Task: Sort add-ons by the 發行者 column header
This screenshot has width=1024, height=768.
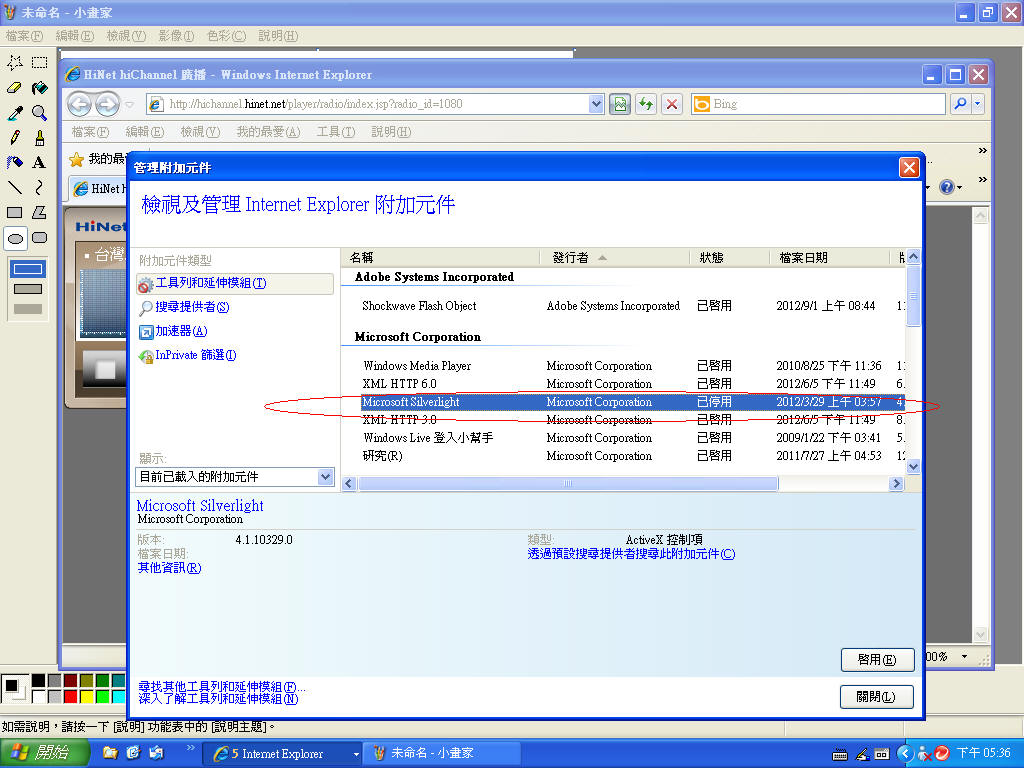Action: [x=614, y=258]
